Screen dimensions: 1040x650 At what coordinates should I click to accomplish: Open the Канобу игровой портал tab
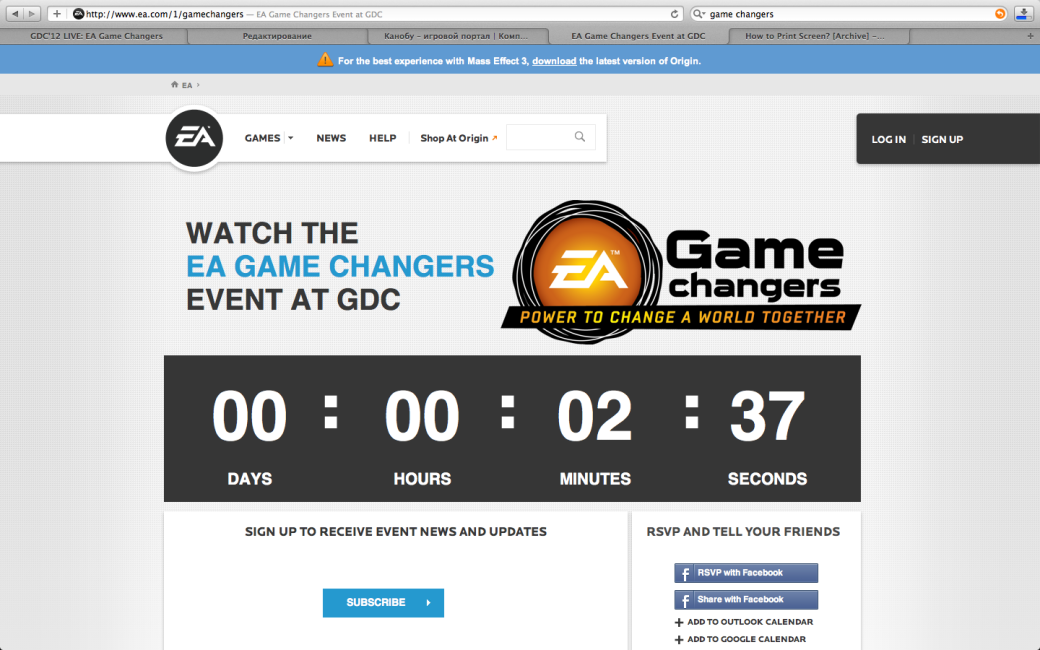456,36
